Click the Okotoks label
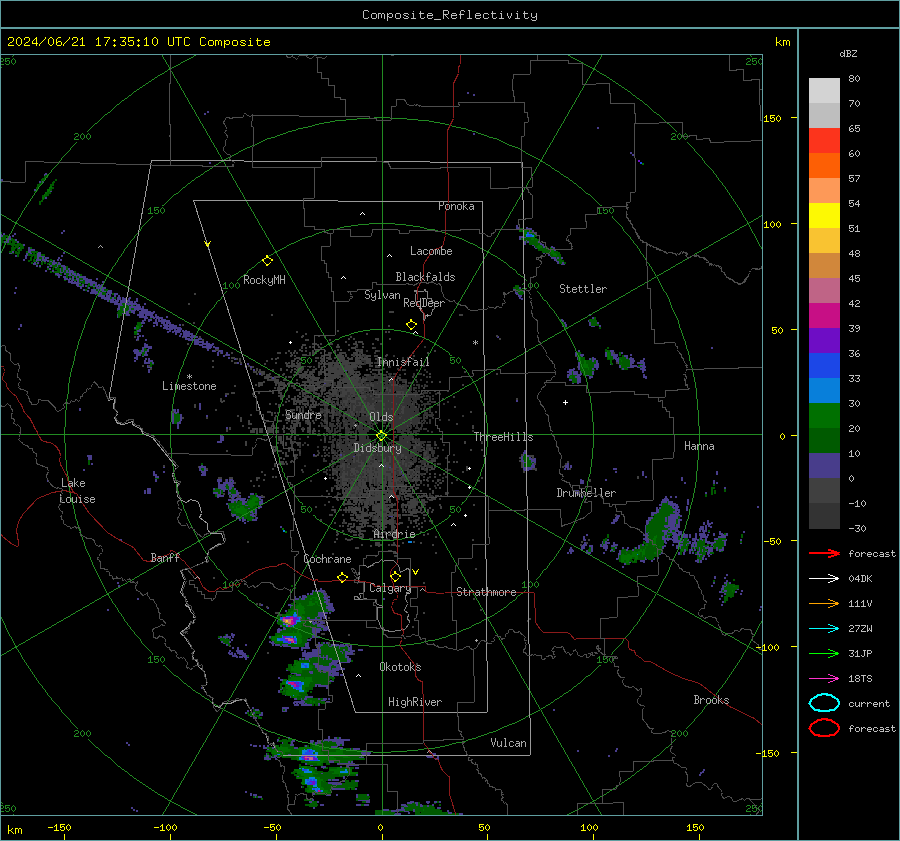Screen dimensions: 900x841 (x=400, y=667)
